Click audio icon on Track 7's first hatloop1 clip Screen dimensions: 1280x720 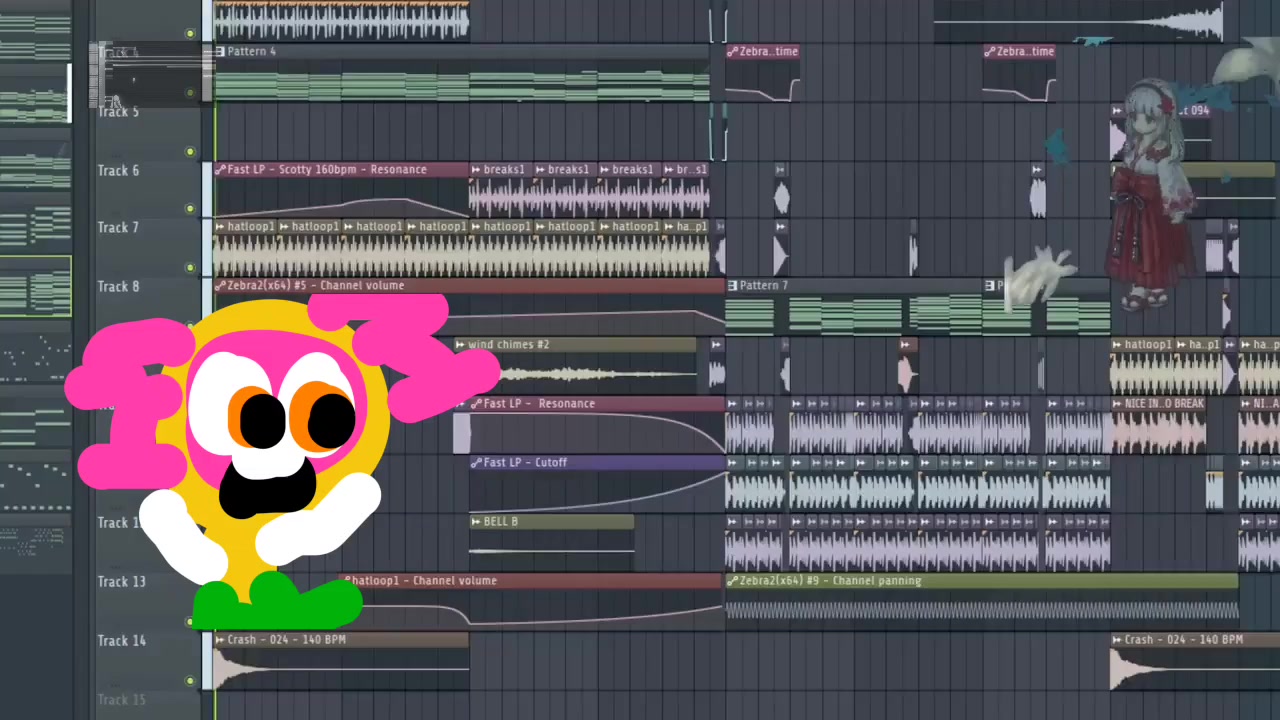[x=220, y=227]
